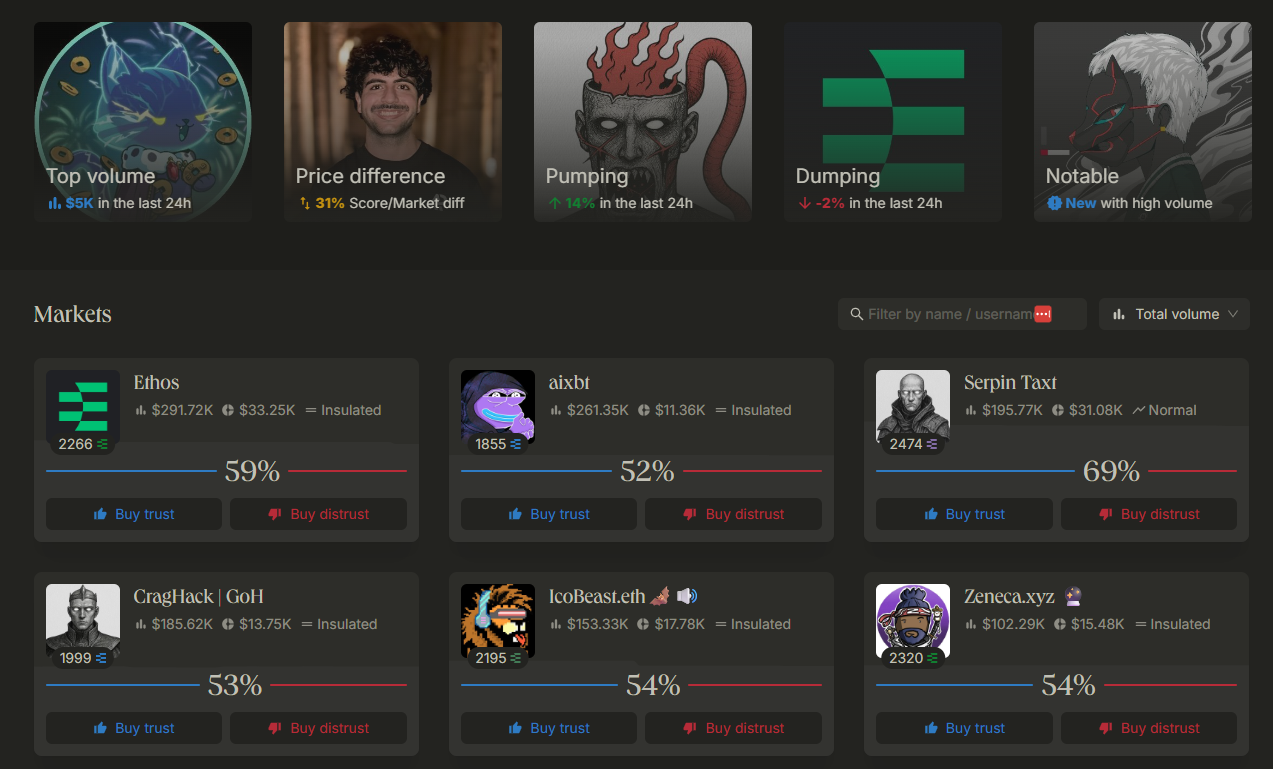The height and width of the screenshot is (769, 1273).
Task: Open the Total volume sort dropdown
Action: 1174,314
